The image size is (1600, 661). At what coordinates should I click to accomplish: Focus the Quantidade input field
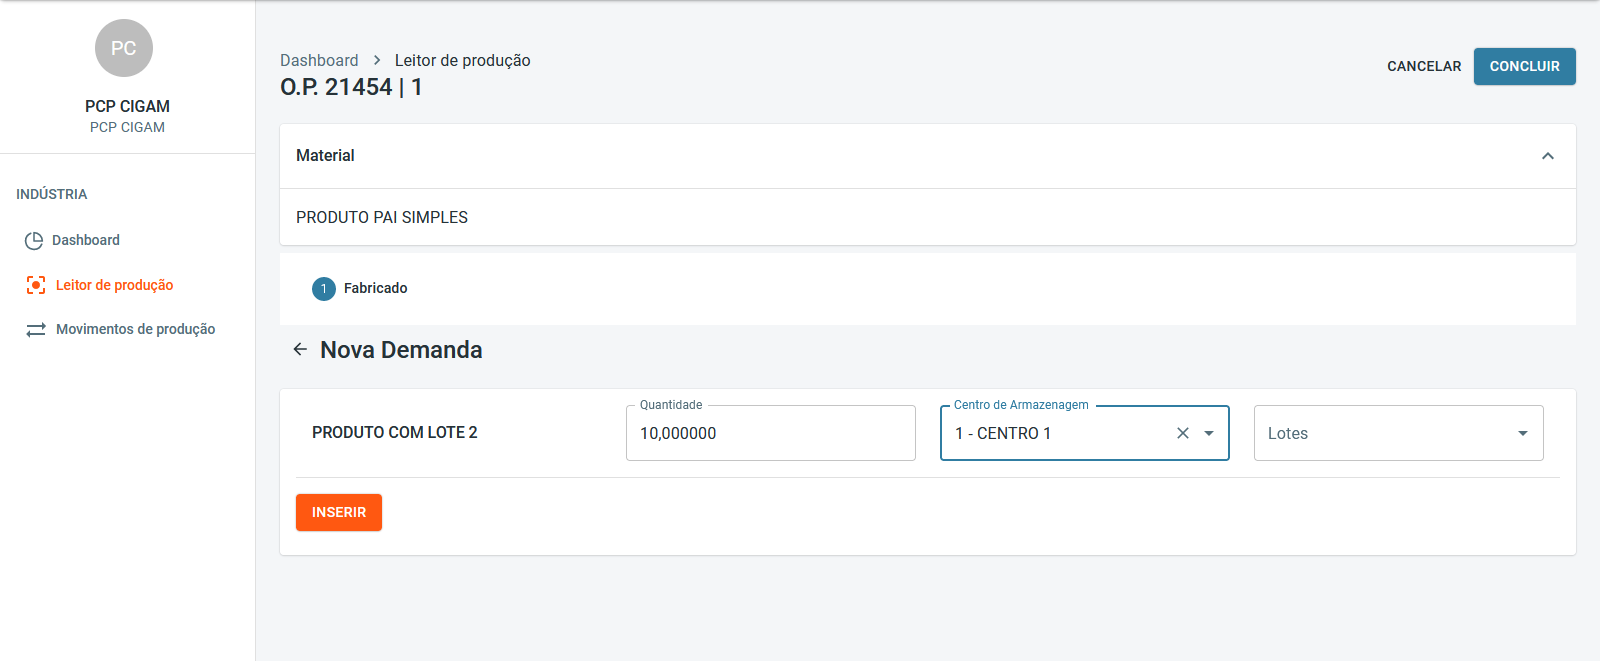(x=770, y=433)
